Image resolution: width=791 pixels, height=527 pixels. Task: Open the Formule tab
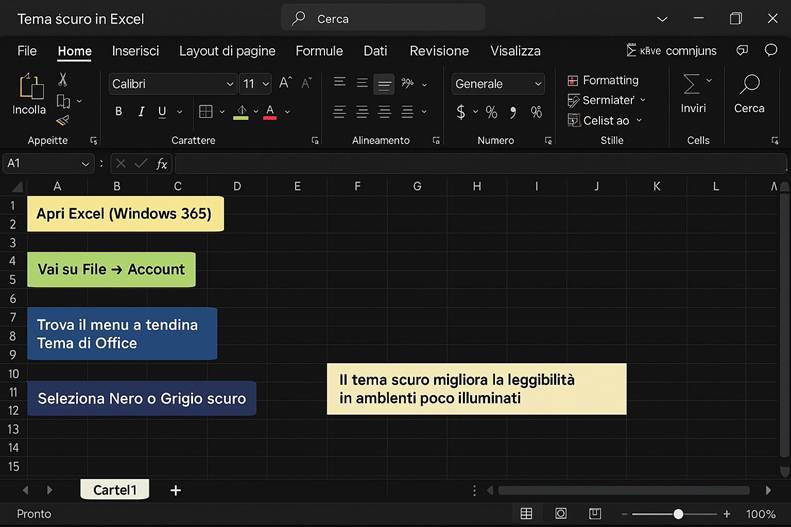[319, 51]
